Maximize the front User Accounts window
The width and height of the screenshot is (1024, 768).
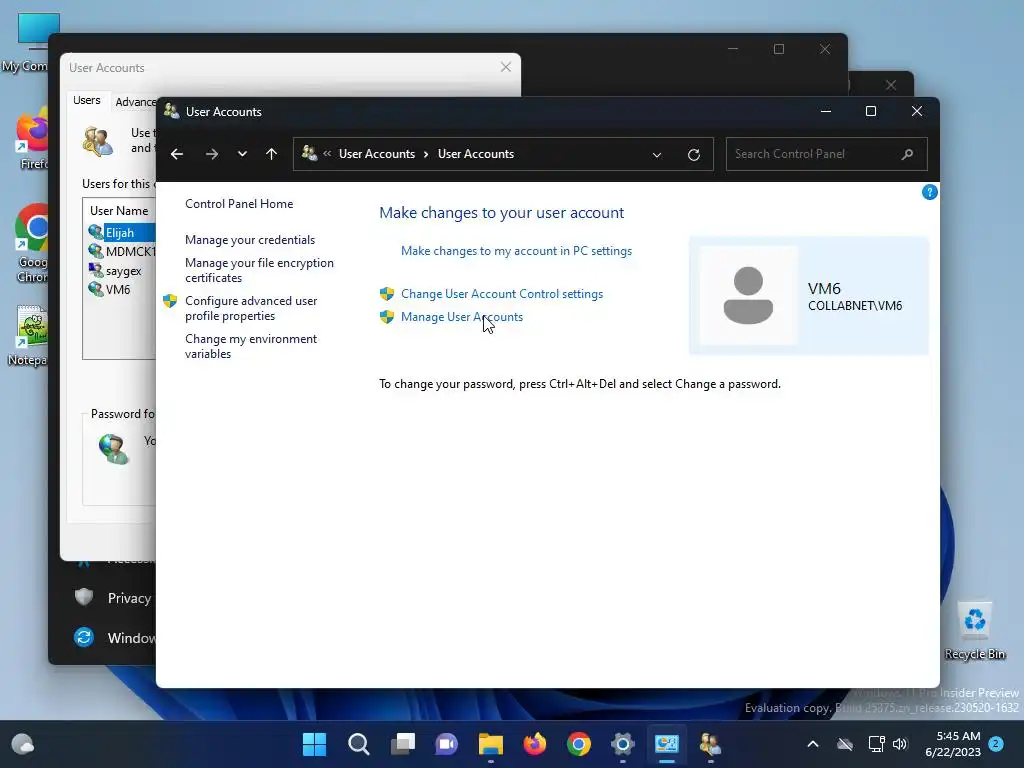coord(871,112)
